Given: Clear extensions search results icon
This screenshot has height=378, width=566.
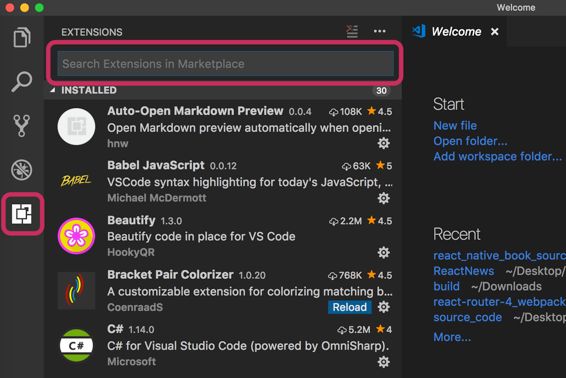Looking at the screenshot, I should coord(352,31).
